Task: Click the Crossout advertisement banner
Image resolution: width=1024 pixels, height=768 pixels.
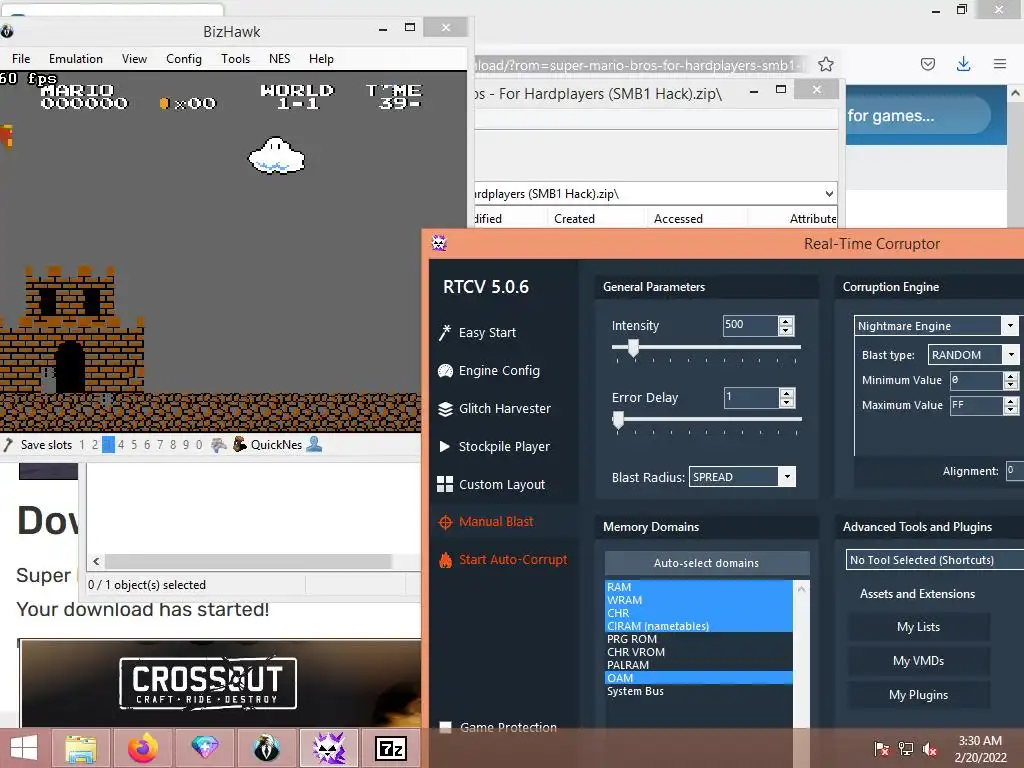Action: click(x=221, y=683)
